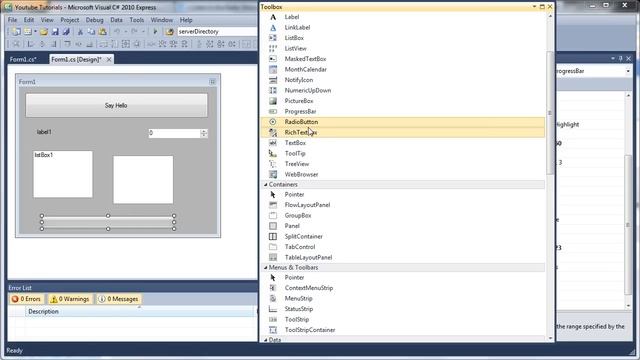Select the progress bar control on form
This screenshot has width=640, height=360.
[x=108, y=222]
